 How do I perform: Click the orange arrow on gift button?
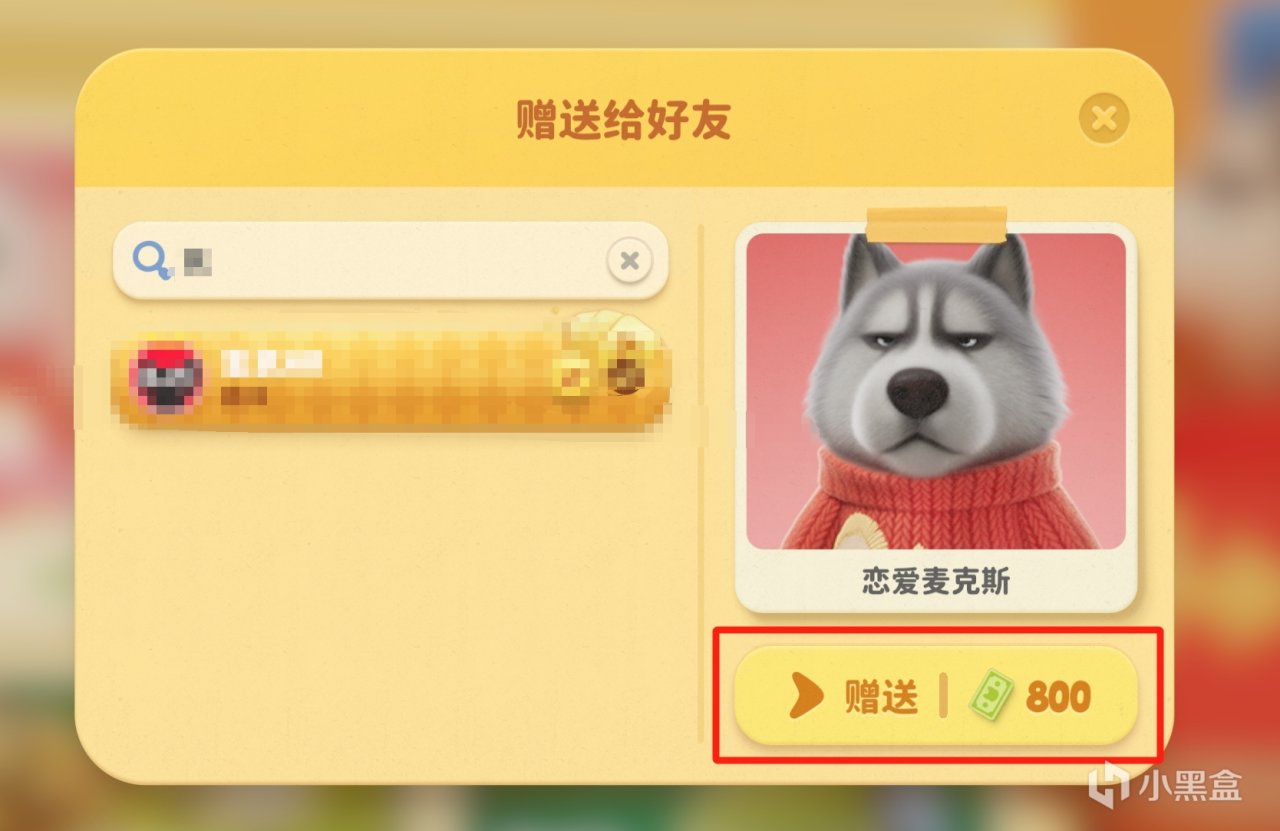pos(805,696)
